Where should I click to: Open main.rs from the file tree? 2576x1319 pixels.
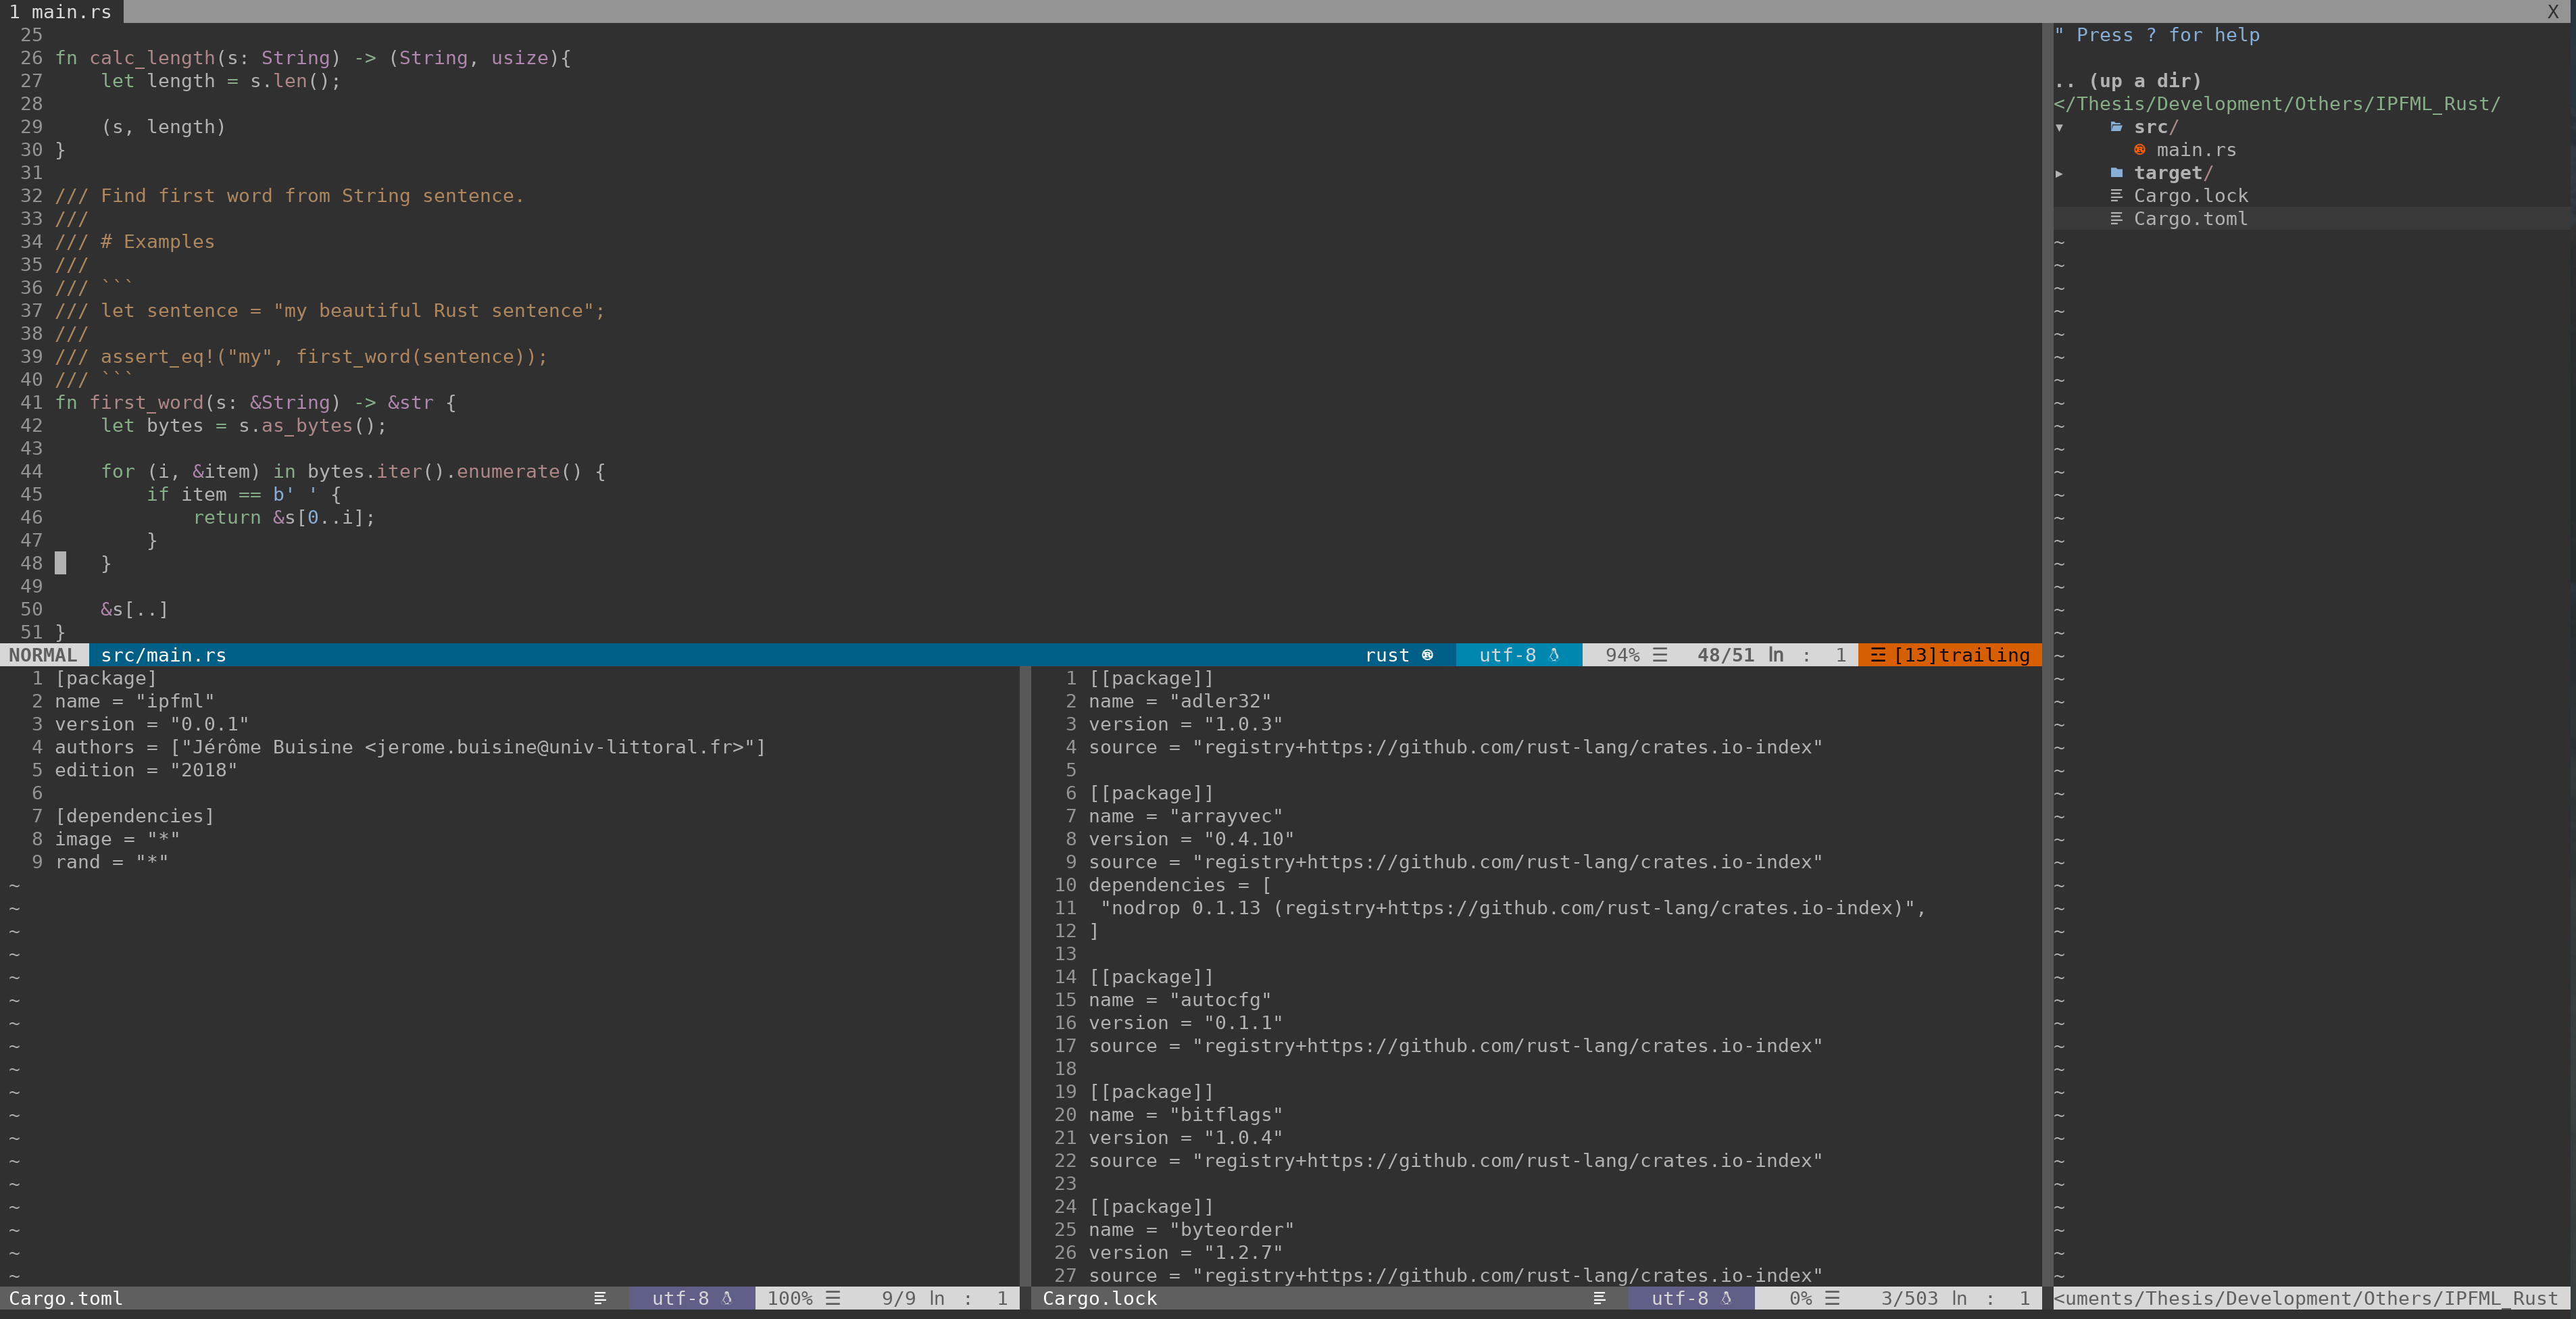pos(2195,150)
